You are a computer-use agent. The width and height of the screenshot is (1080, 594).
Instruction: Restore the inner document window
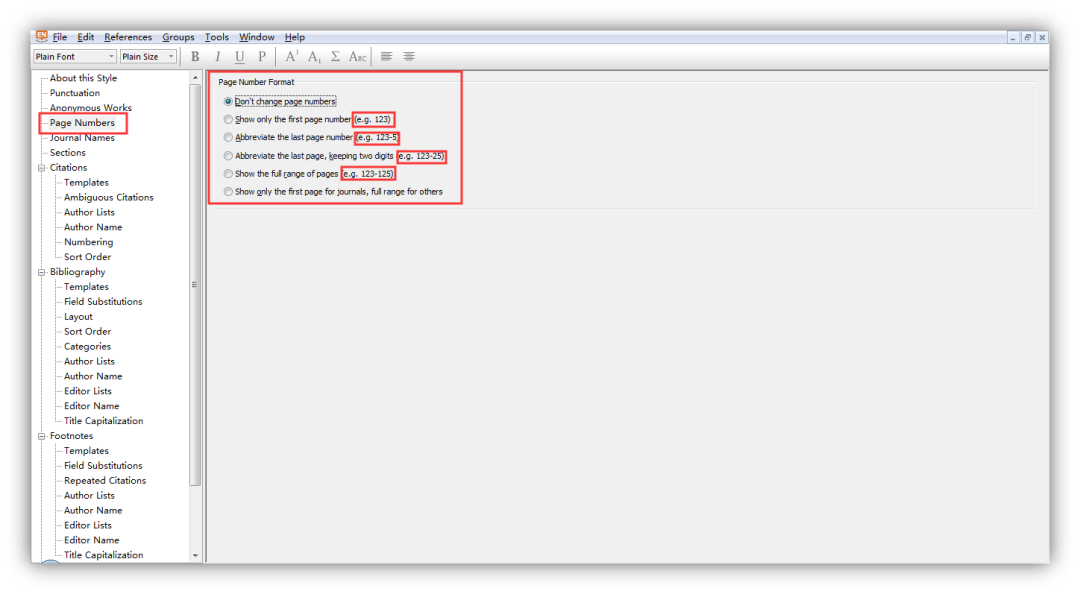pyautogui.click(x=1027, y=38)
